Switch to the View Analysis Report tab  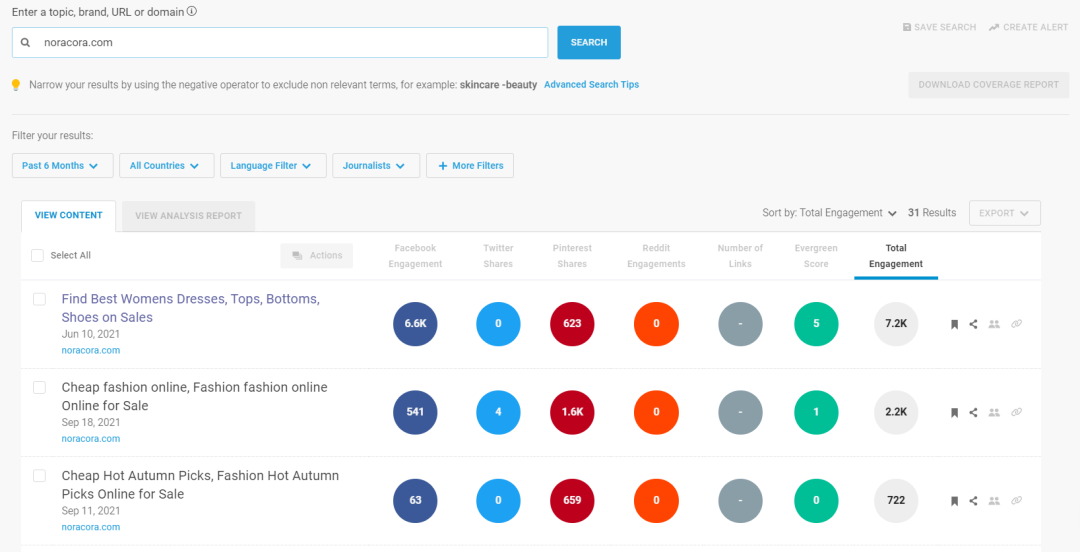[x=188, y=216]
